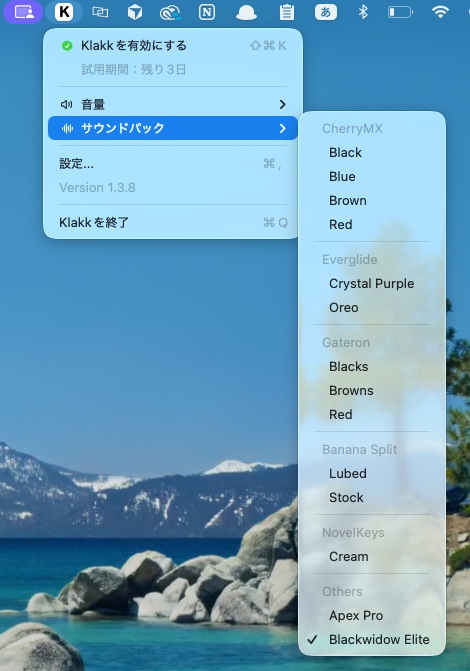Choose NovelKeys Cream sound pack
Image resolution: width=470 pixels, height=671 pixels.
[372, 556]
